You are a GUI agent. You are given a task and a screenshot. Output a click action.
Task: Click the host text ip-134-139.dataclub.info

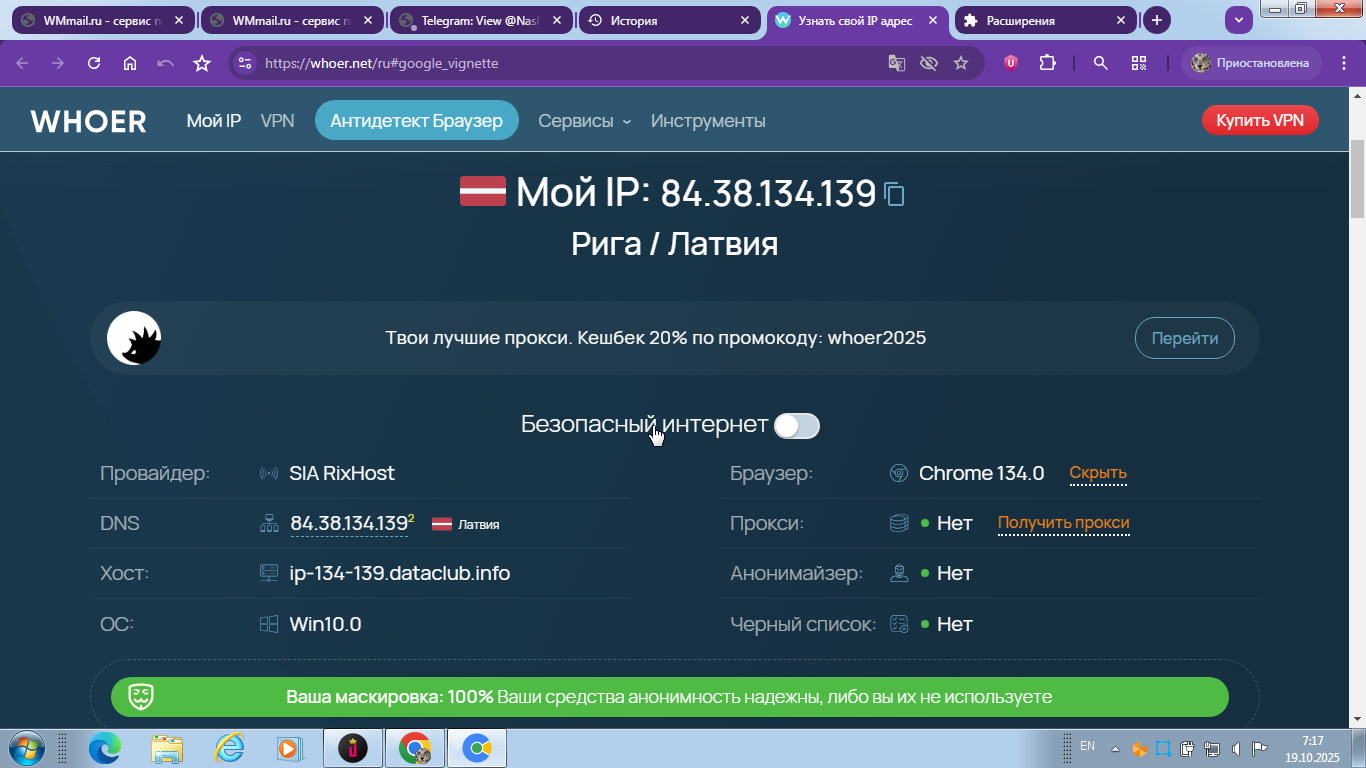pos(400,574)
